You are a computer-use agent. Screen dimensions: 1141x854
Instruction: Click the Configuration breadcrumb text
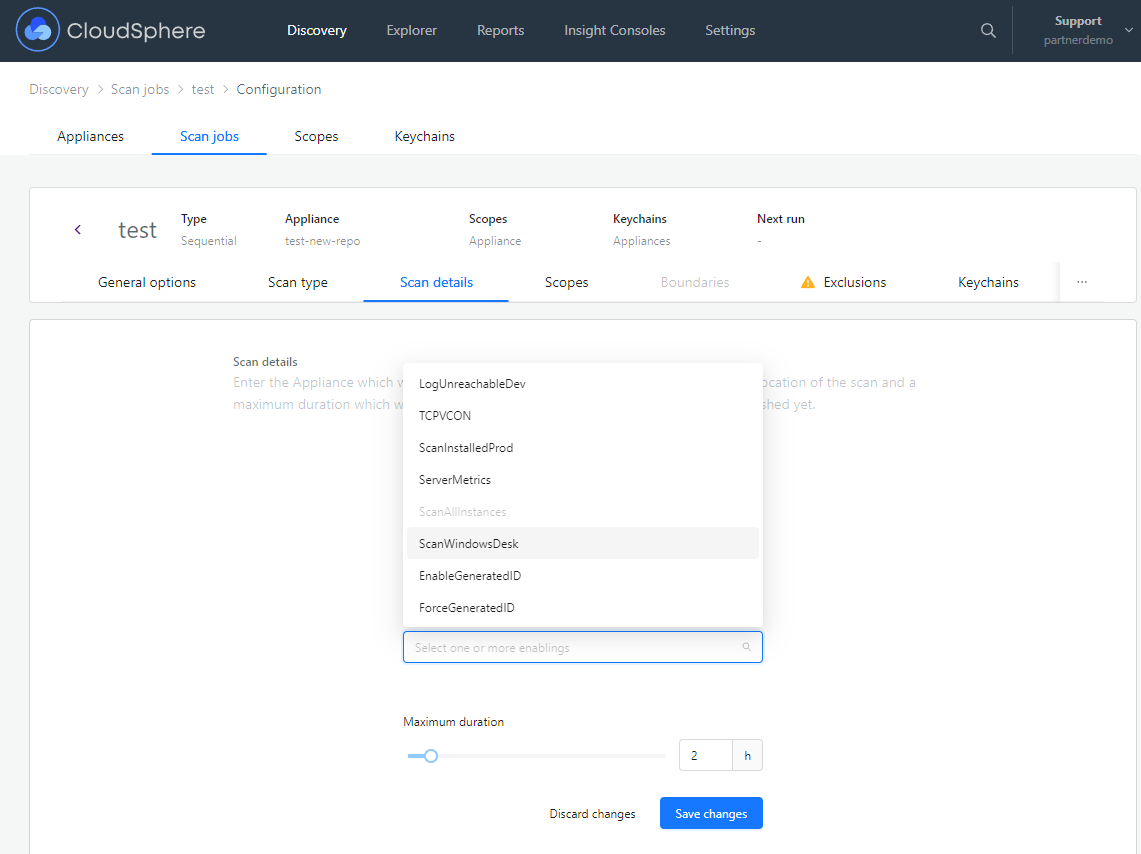[x=279, y=89]
